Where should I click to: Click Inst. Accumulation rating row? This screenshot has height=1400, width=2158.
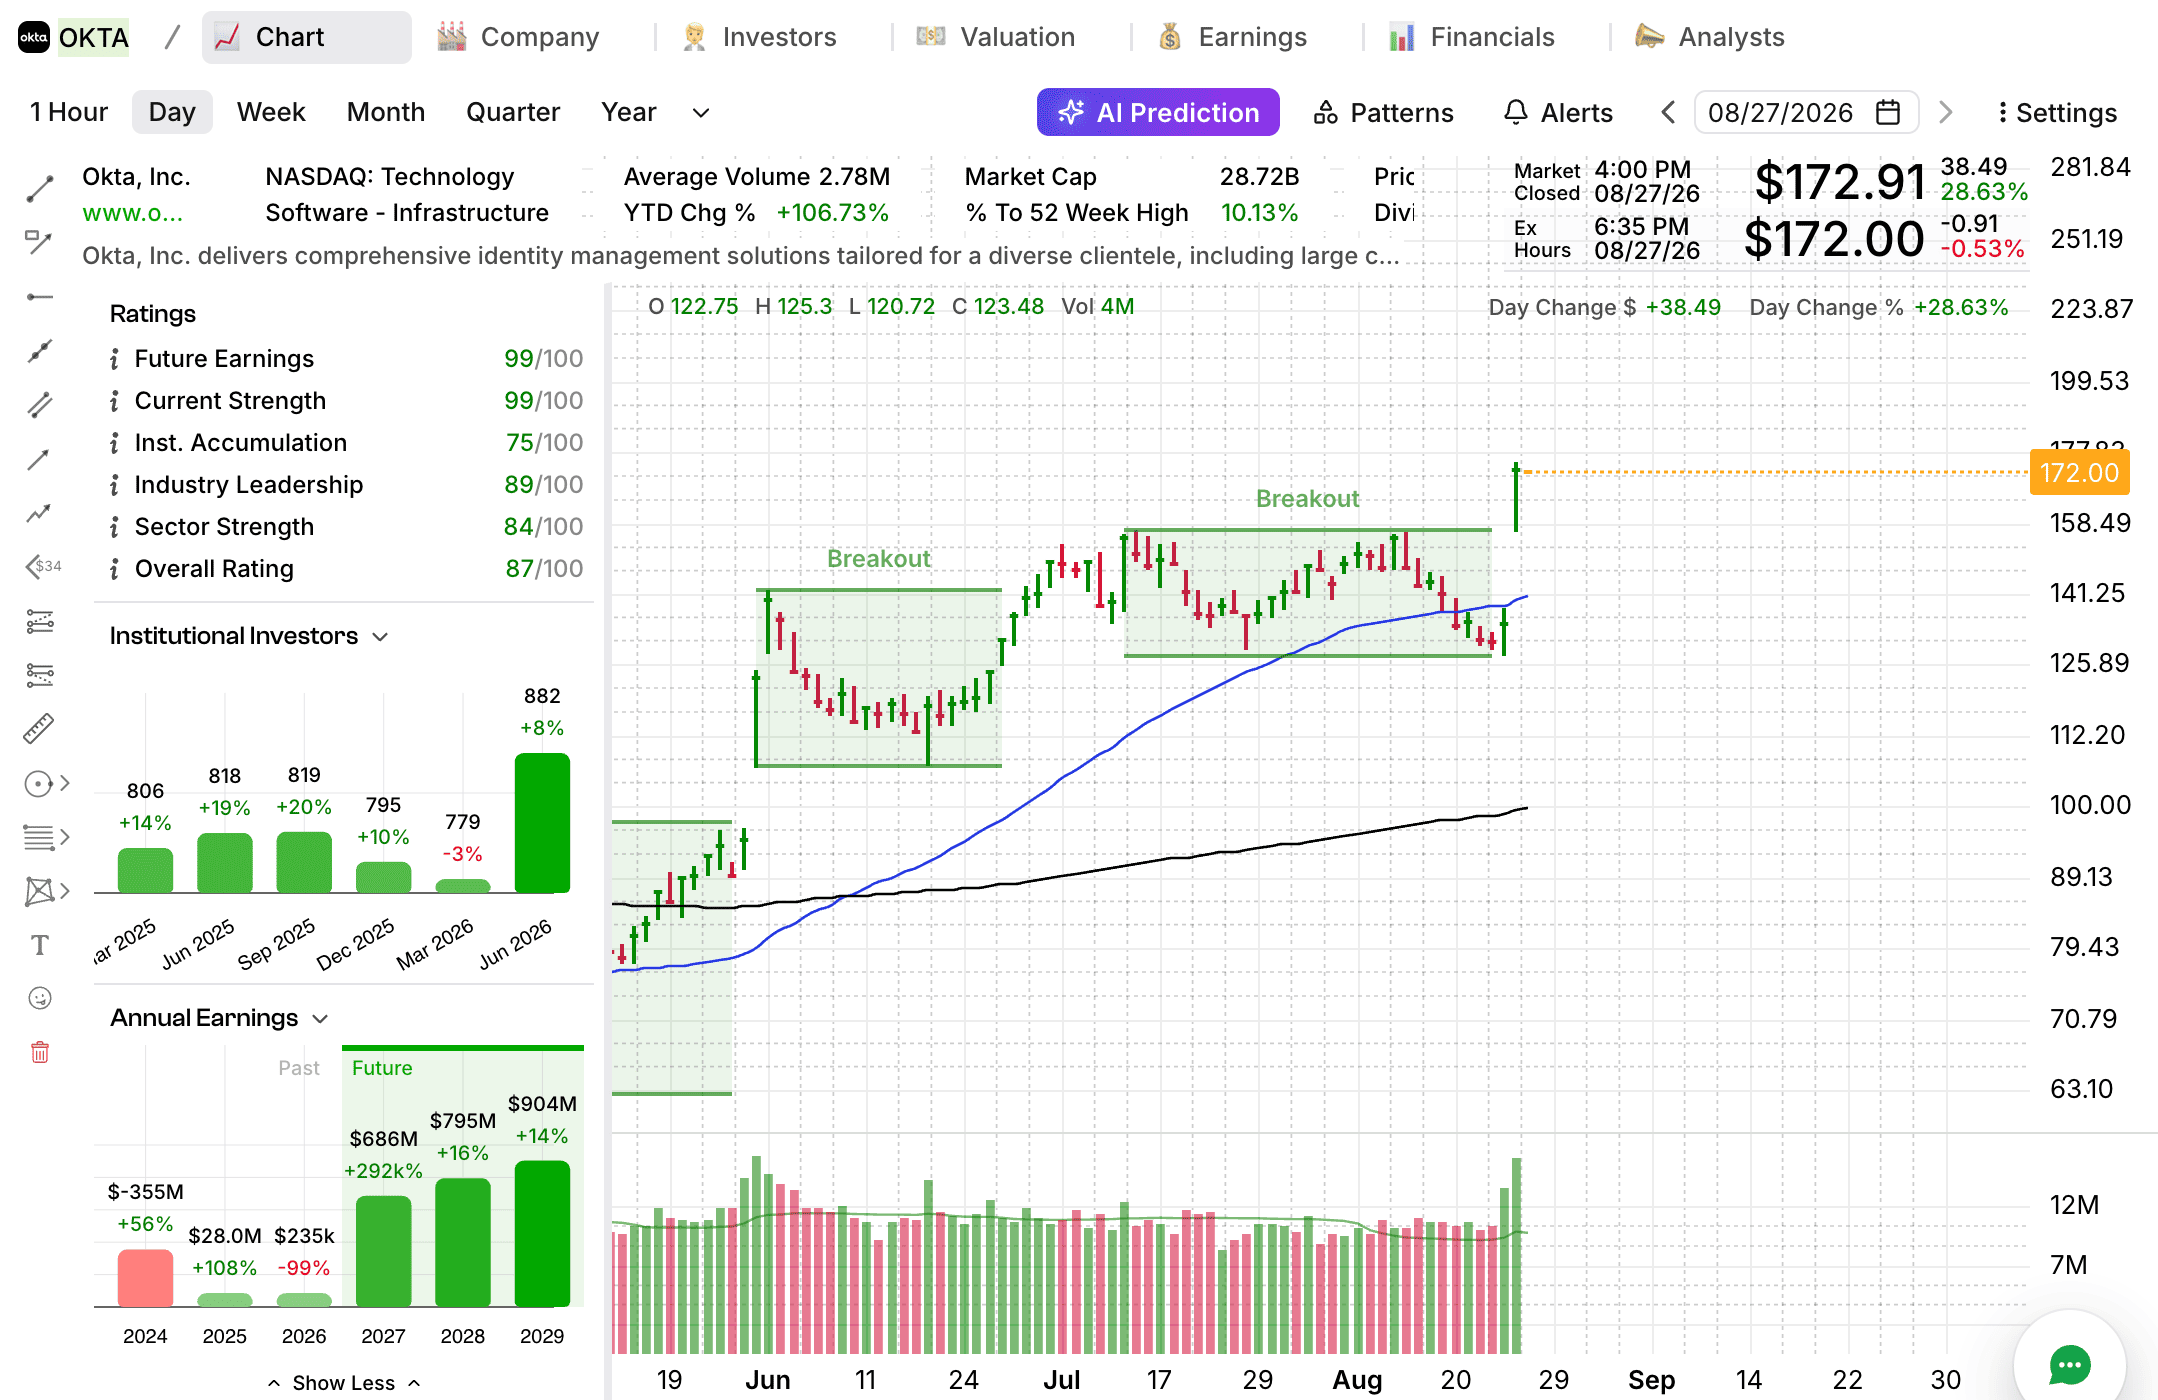pyautogui.click(x=345, y=443)
